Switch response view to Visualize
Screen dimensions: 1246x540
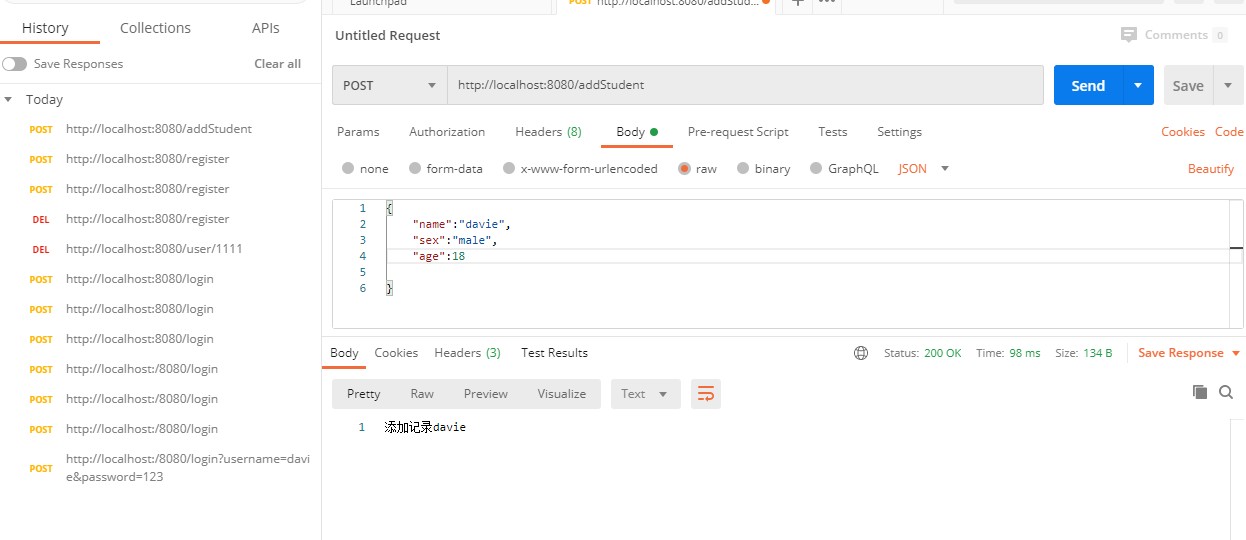click(x=562, y=394)
